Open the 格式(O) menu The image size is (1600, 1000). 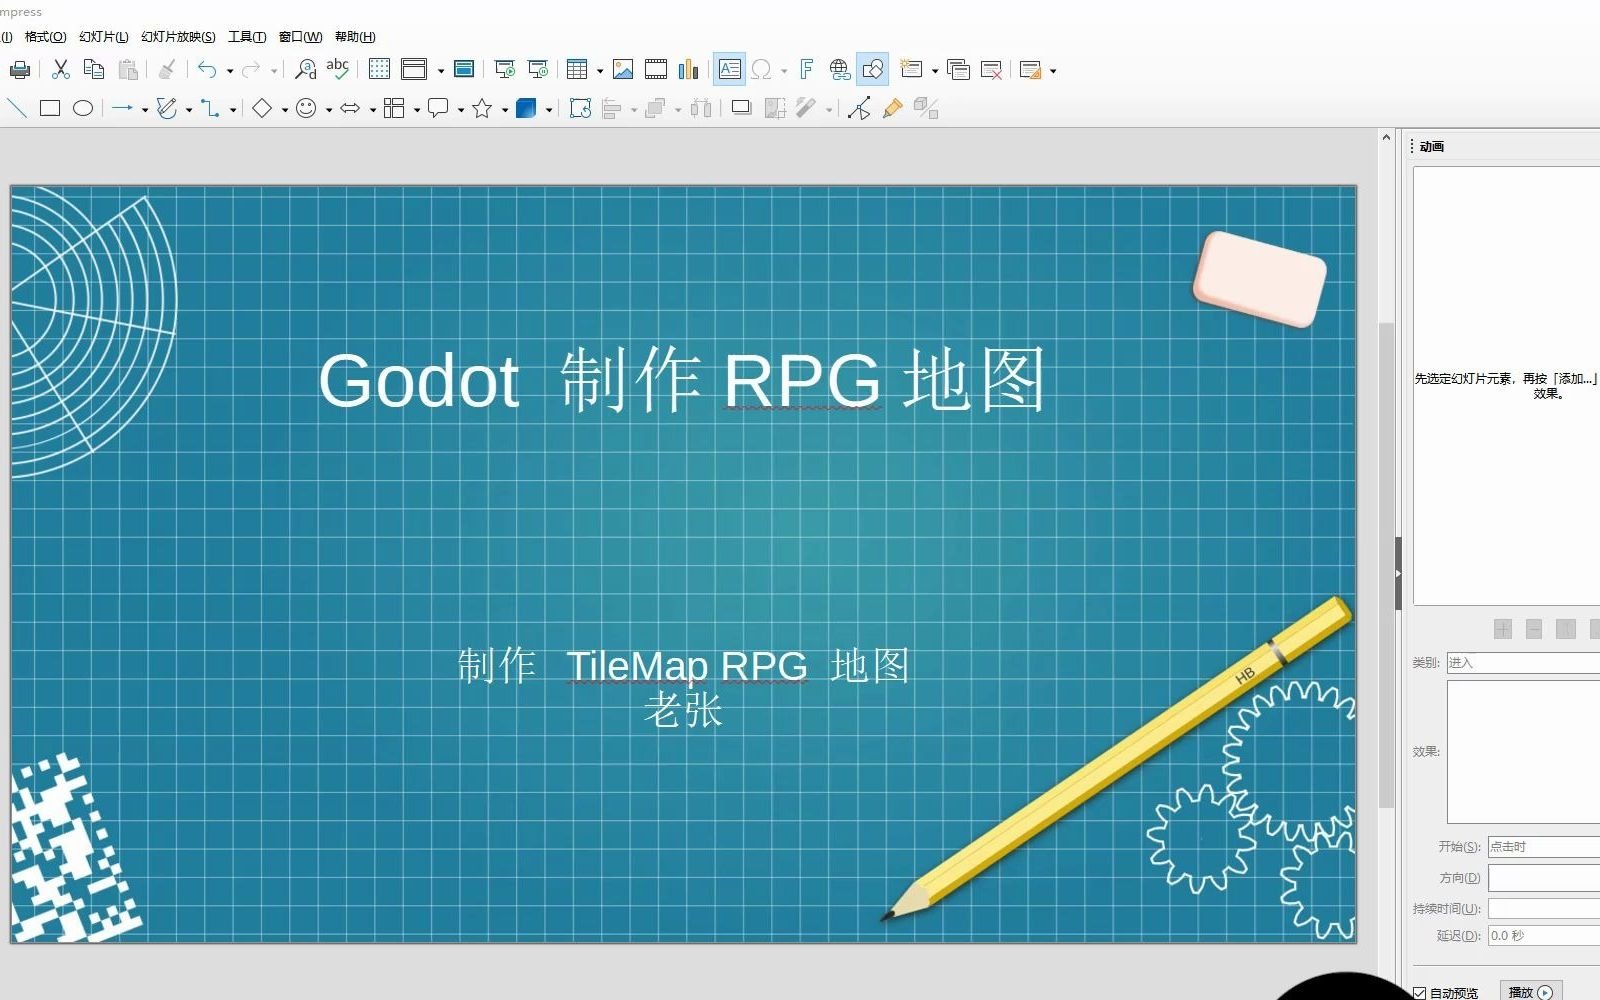point(45,37)
